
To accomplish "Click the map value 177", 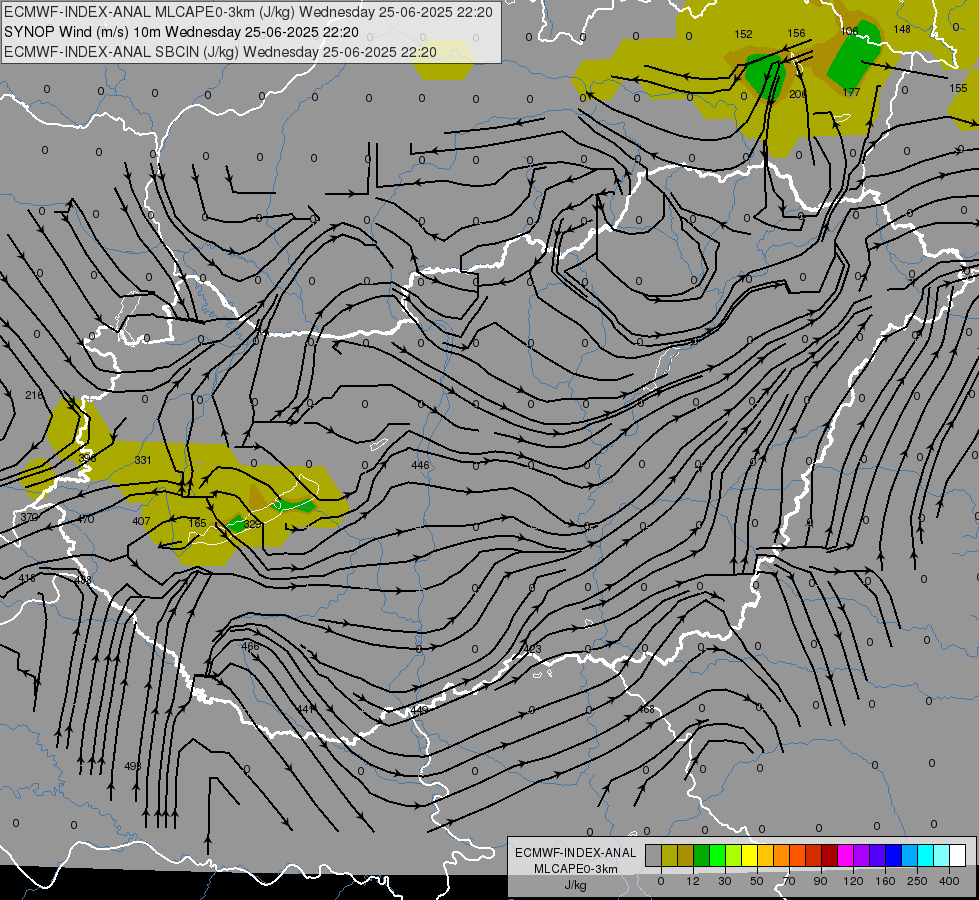I will (851, 92).
